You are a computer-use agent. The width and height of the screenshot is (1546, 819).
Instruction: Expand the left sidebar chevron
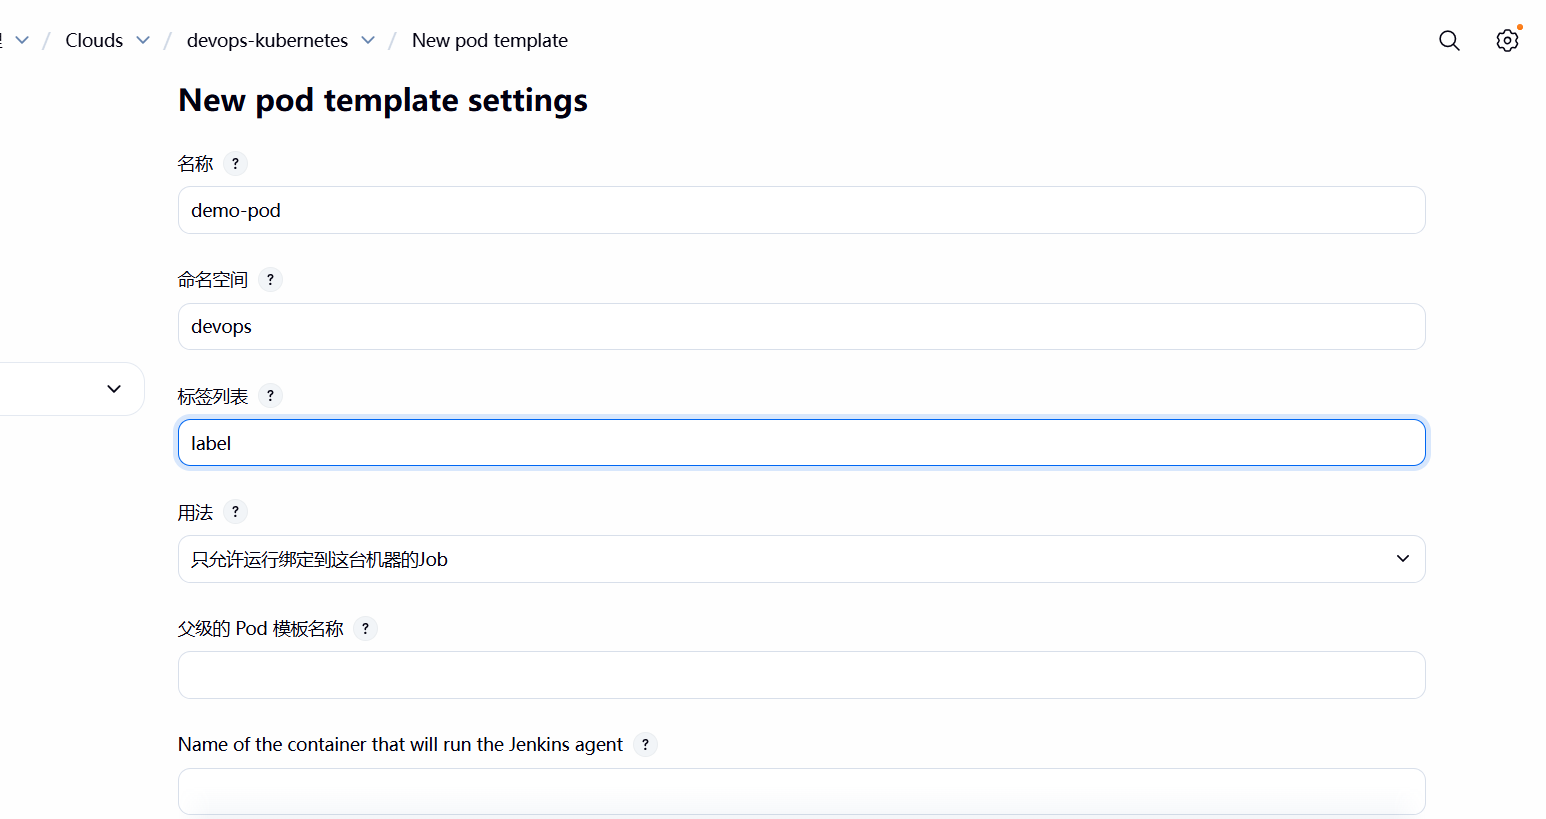(x=114, y=389)
